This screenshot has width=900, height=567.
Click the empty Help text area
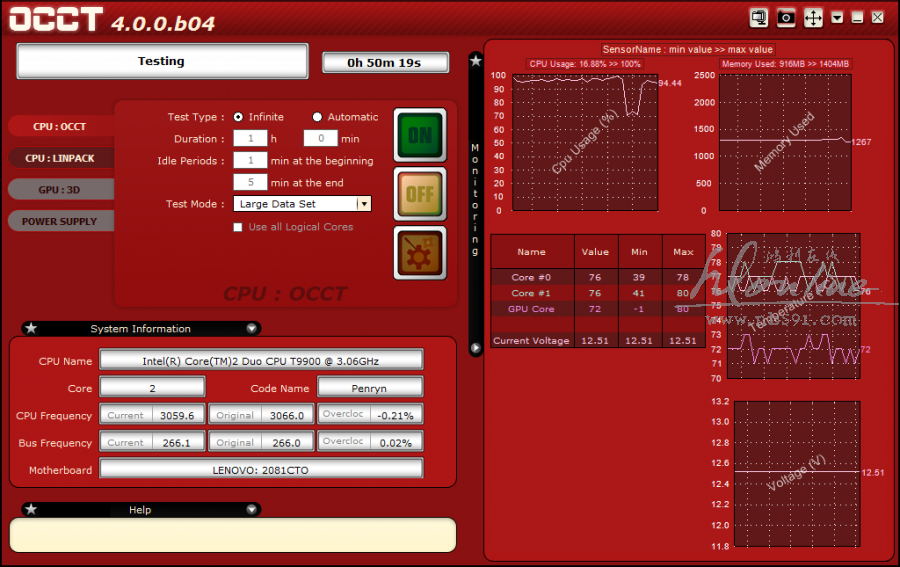tap(233, 535)
